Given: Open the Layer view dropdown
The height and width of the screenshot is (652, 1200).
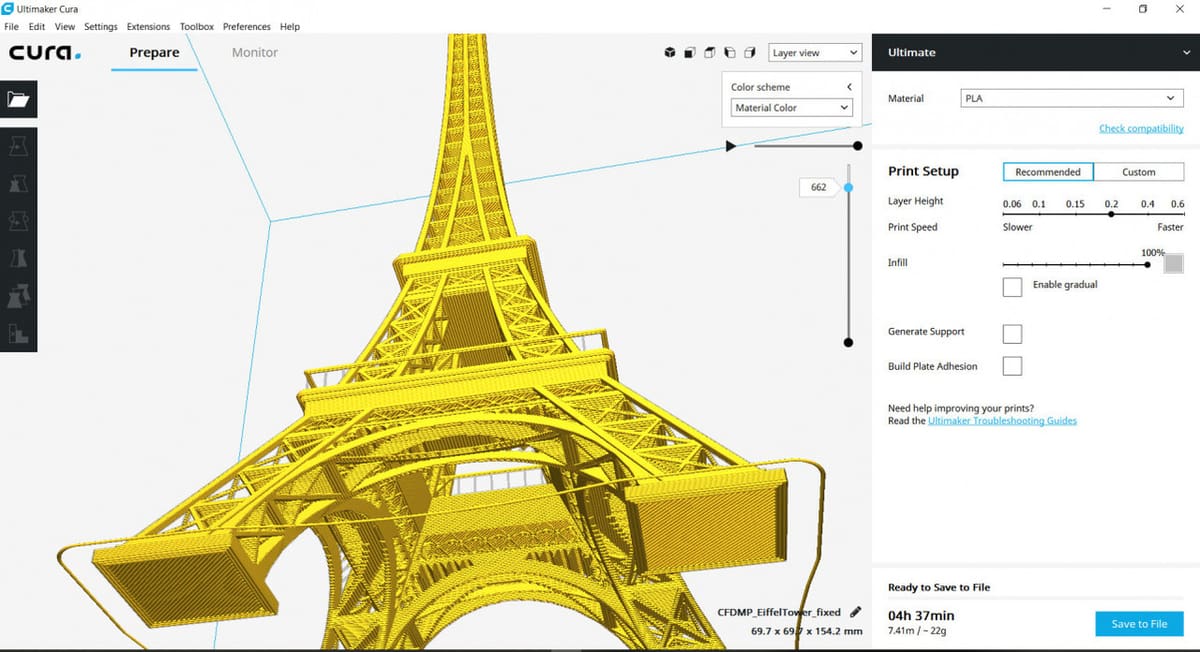Looking at the screenshot, I should click(x=815, y=53).
